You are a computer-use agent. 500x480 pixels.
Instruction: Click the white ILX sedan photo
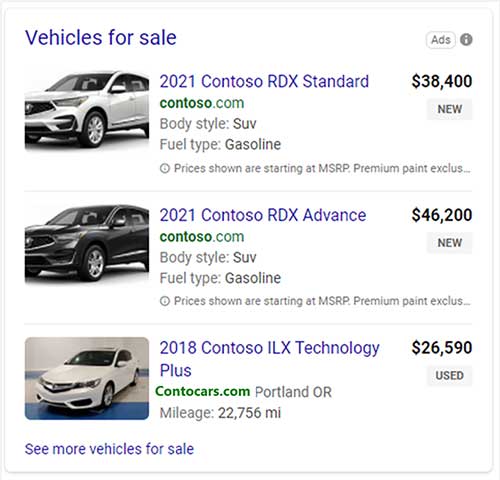tap(87, 378)
